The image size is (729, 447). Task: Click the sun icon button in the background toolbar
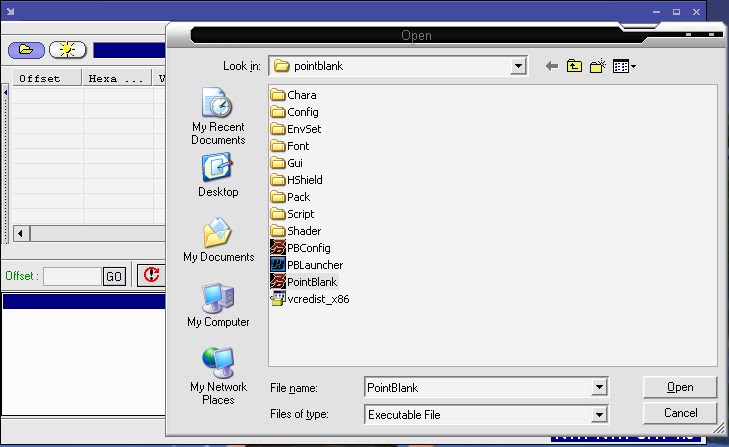(67, 50)
